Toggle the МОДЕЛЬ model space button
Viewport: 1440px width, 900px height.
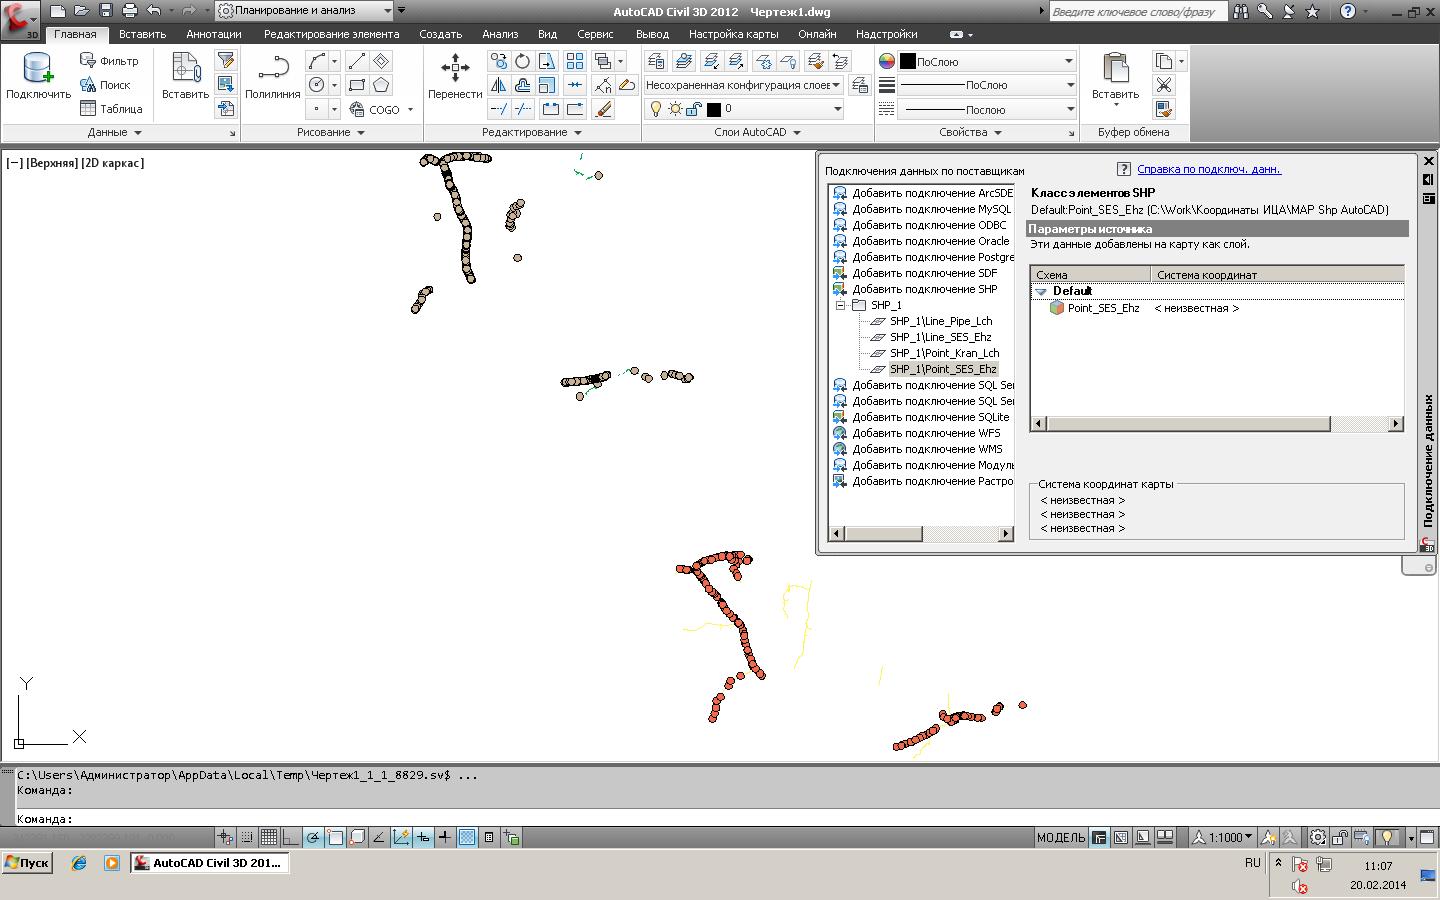(1061, 838)
